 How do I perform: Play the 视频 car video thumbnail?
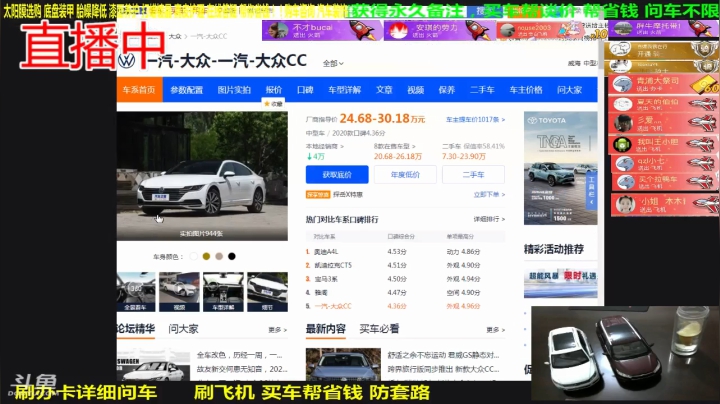coord(179,292)
